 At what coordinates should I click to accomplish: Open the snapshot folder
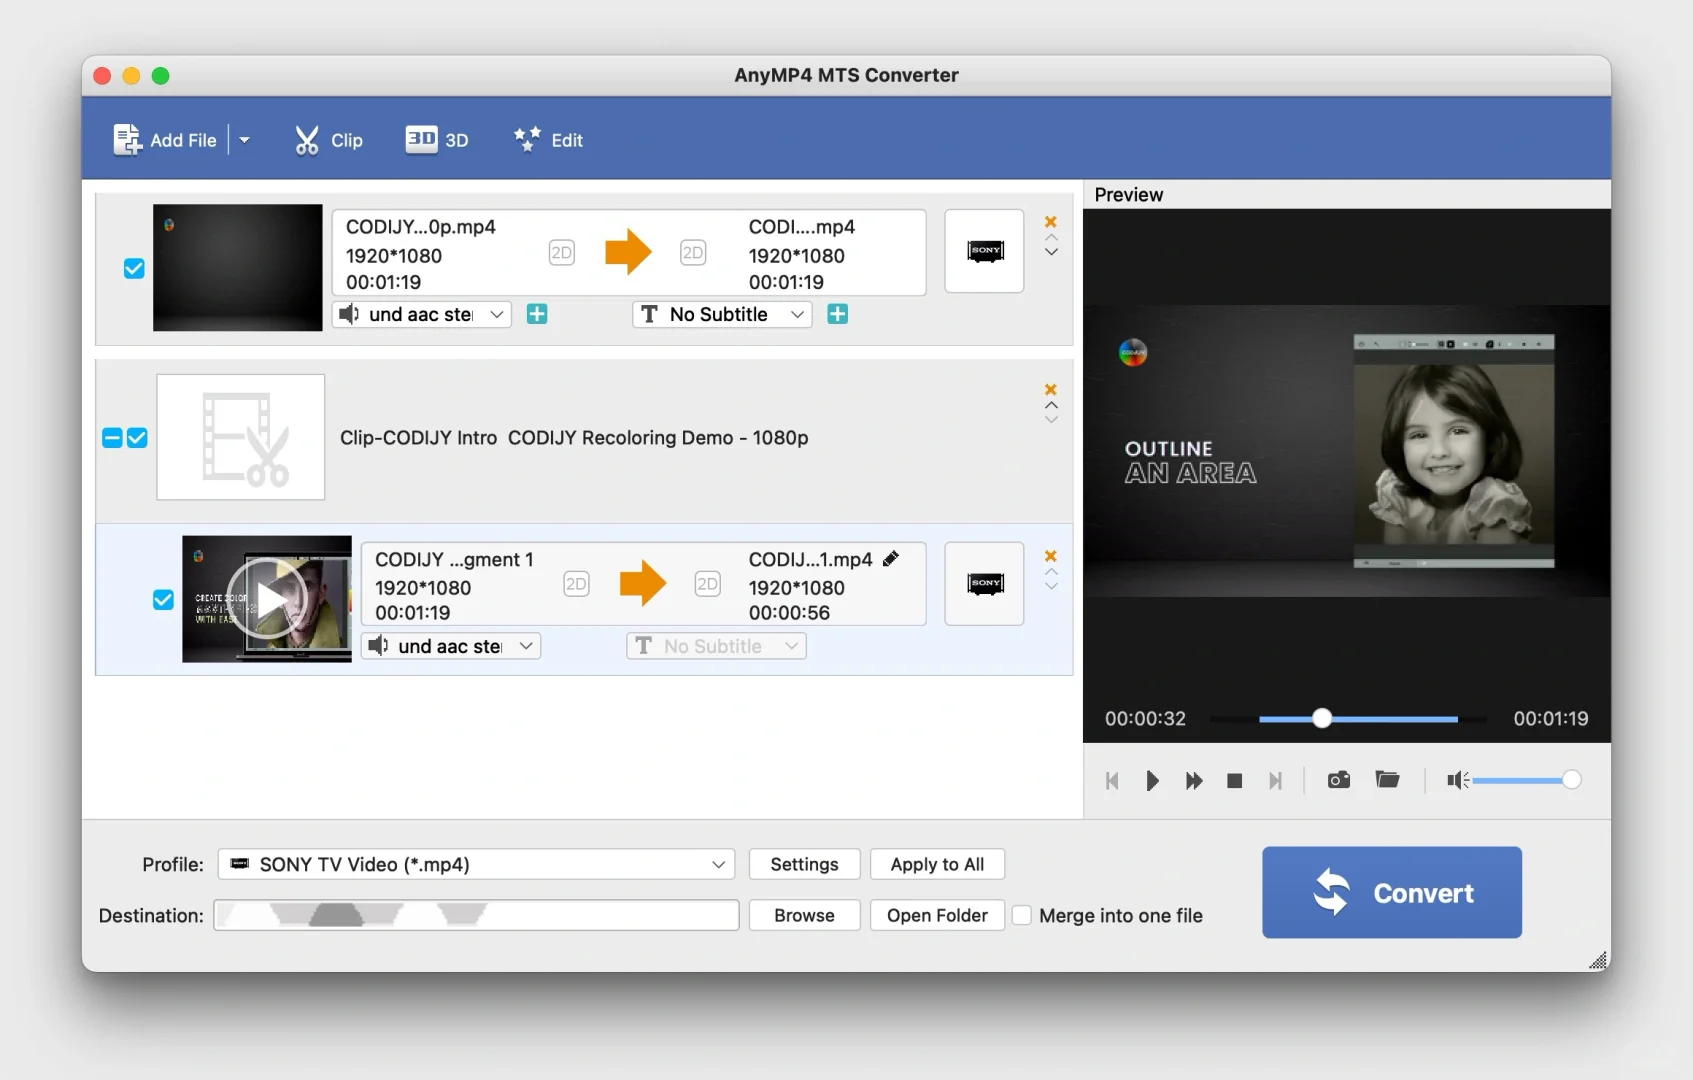click(x=1388, y=780)
